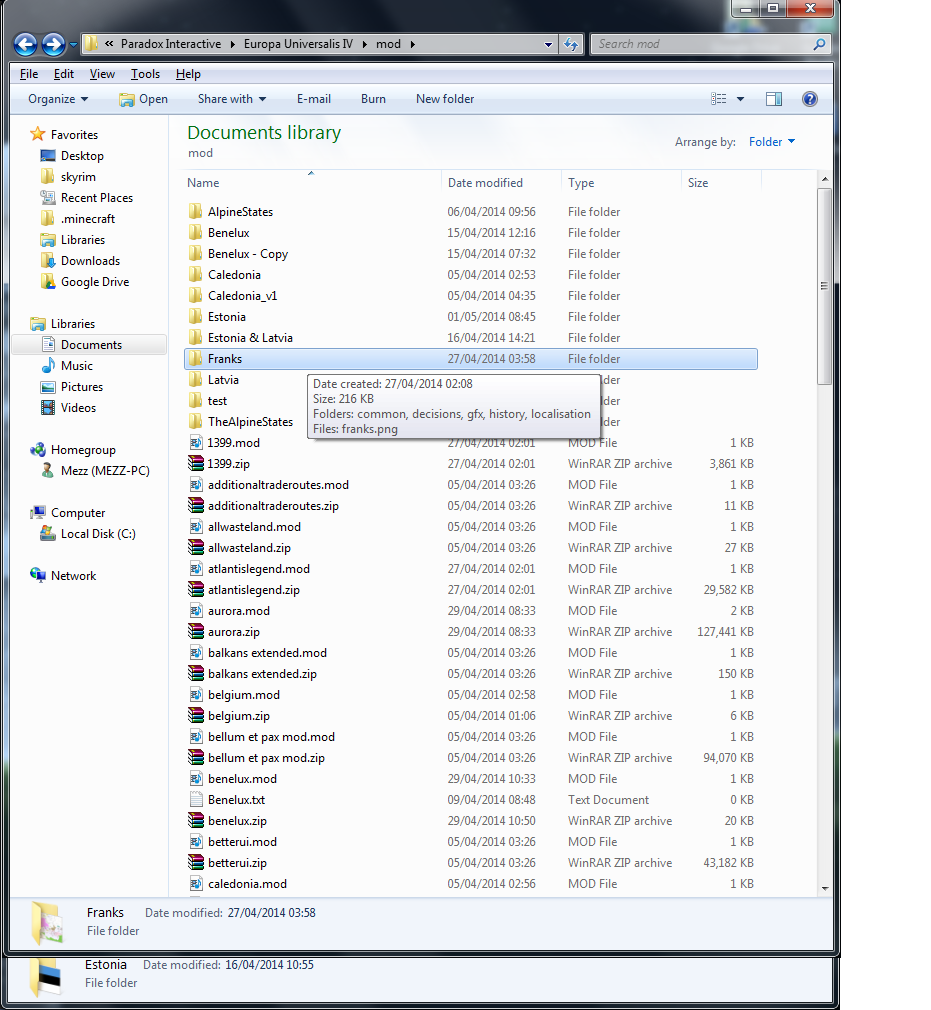The image size is (931, 1010).
Task: Select Documents library in sidebar
Action: (91, 345)
